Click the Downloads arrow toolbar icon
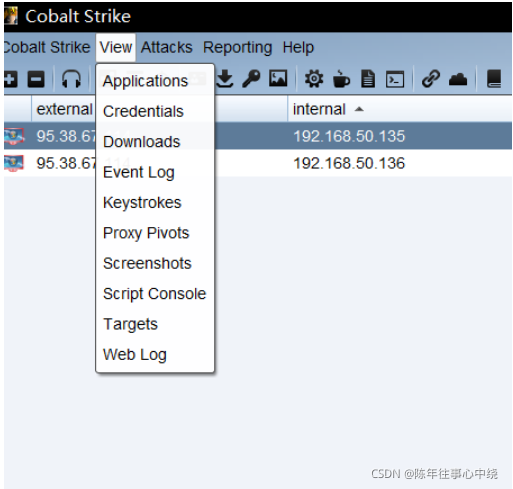513x489 pixels. (x=225, y=79)
